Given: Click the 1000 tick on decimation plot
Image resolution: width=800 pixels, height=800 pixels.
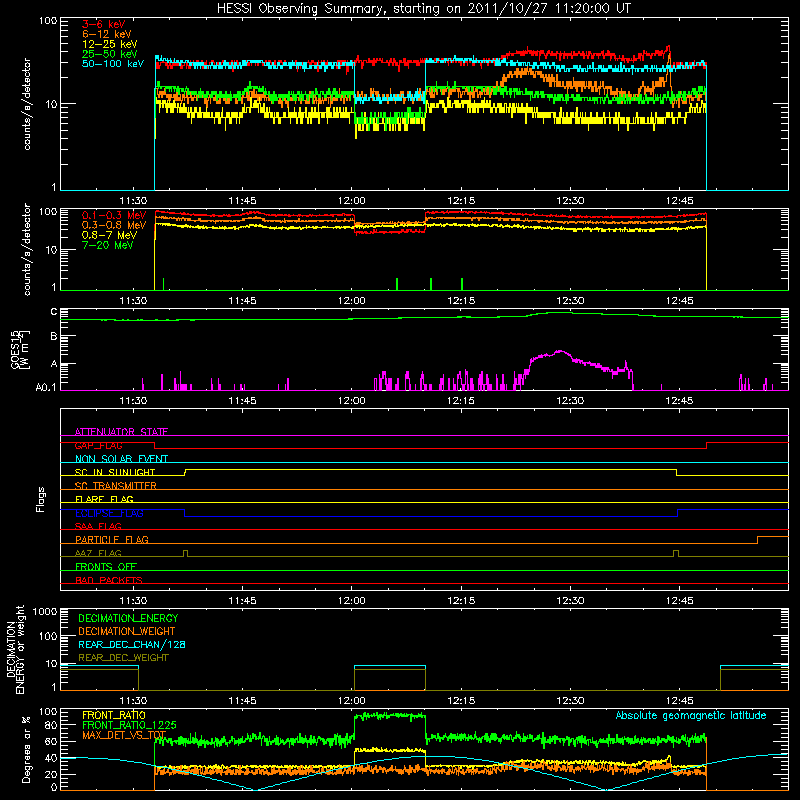Looking at the screenshot, I should click(45, 612).
